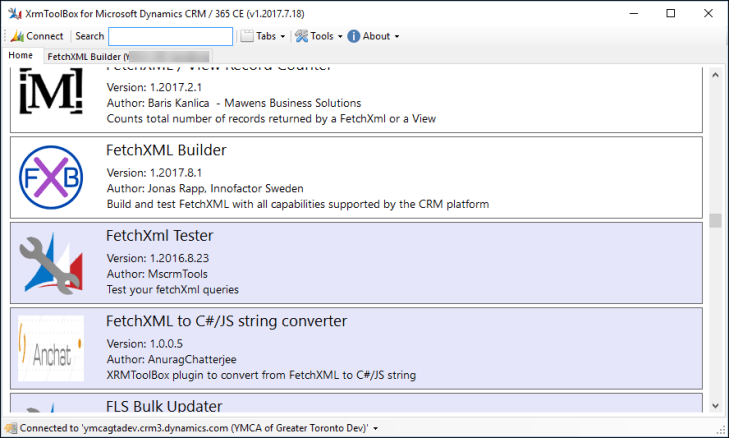Click the Mawens iM logo icon

[x=51, y=91]
